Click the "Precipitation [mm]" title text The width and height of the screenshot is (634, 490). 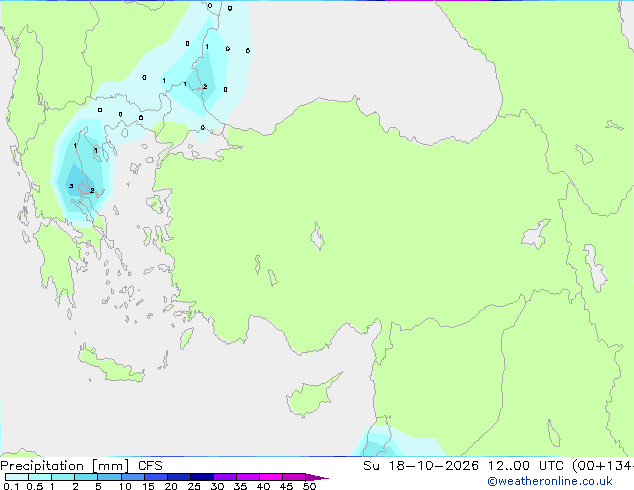click(x=65, y=466)
